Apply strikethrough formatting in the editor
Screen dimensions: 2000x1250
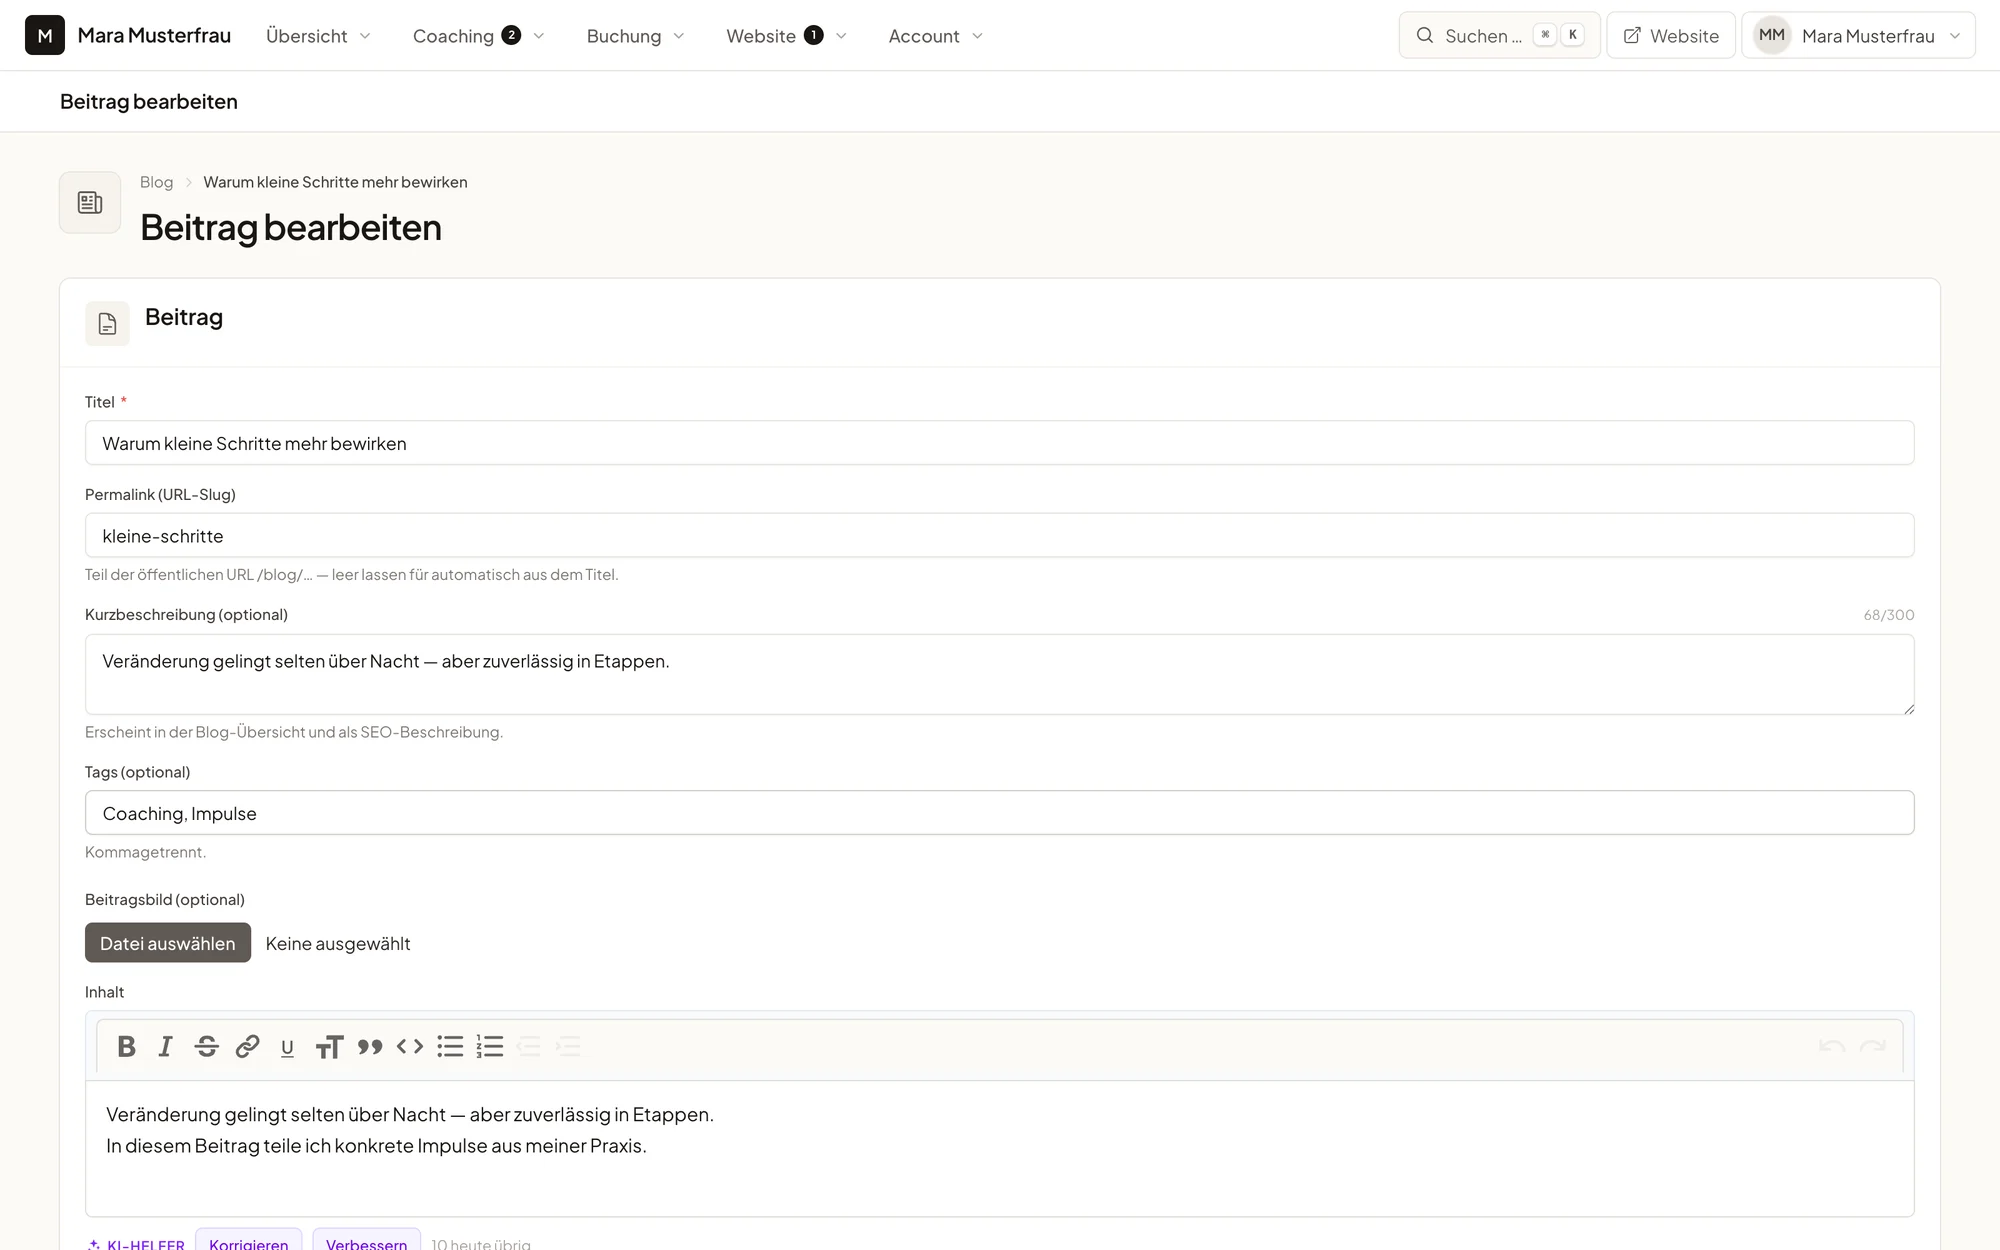[x=207, y=1046]
